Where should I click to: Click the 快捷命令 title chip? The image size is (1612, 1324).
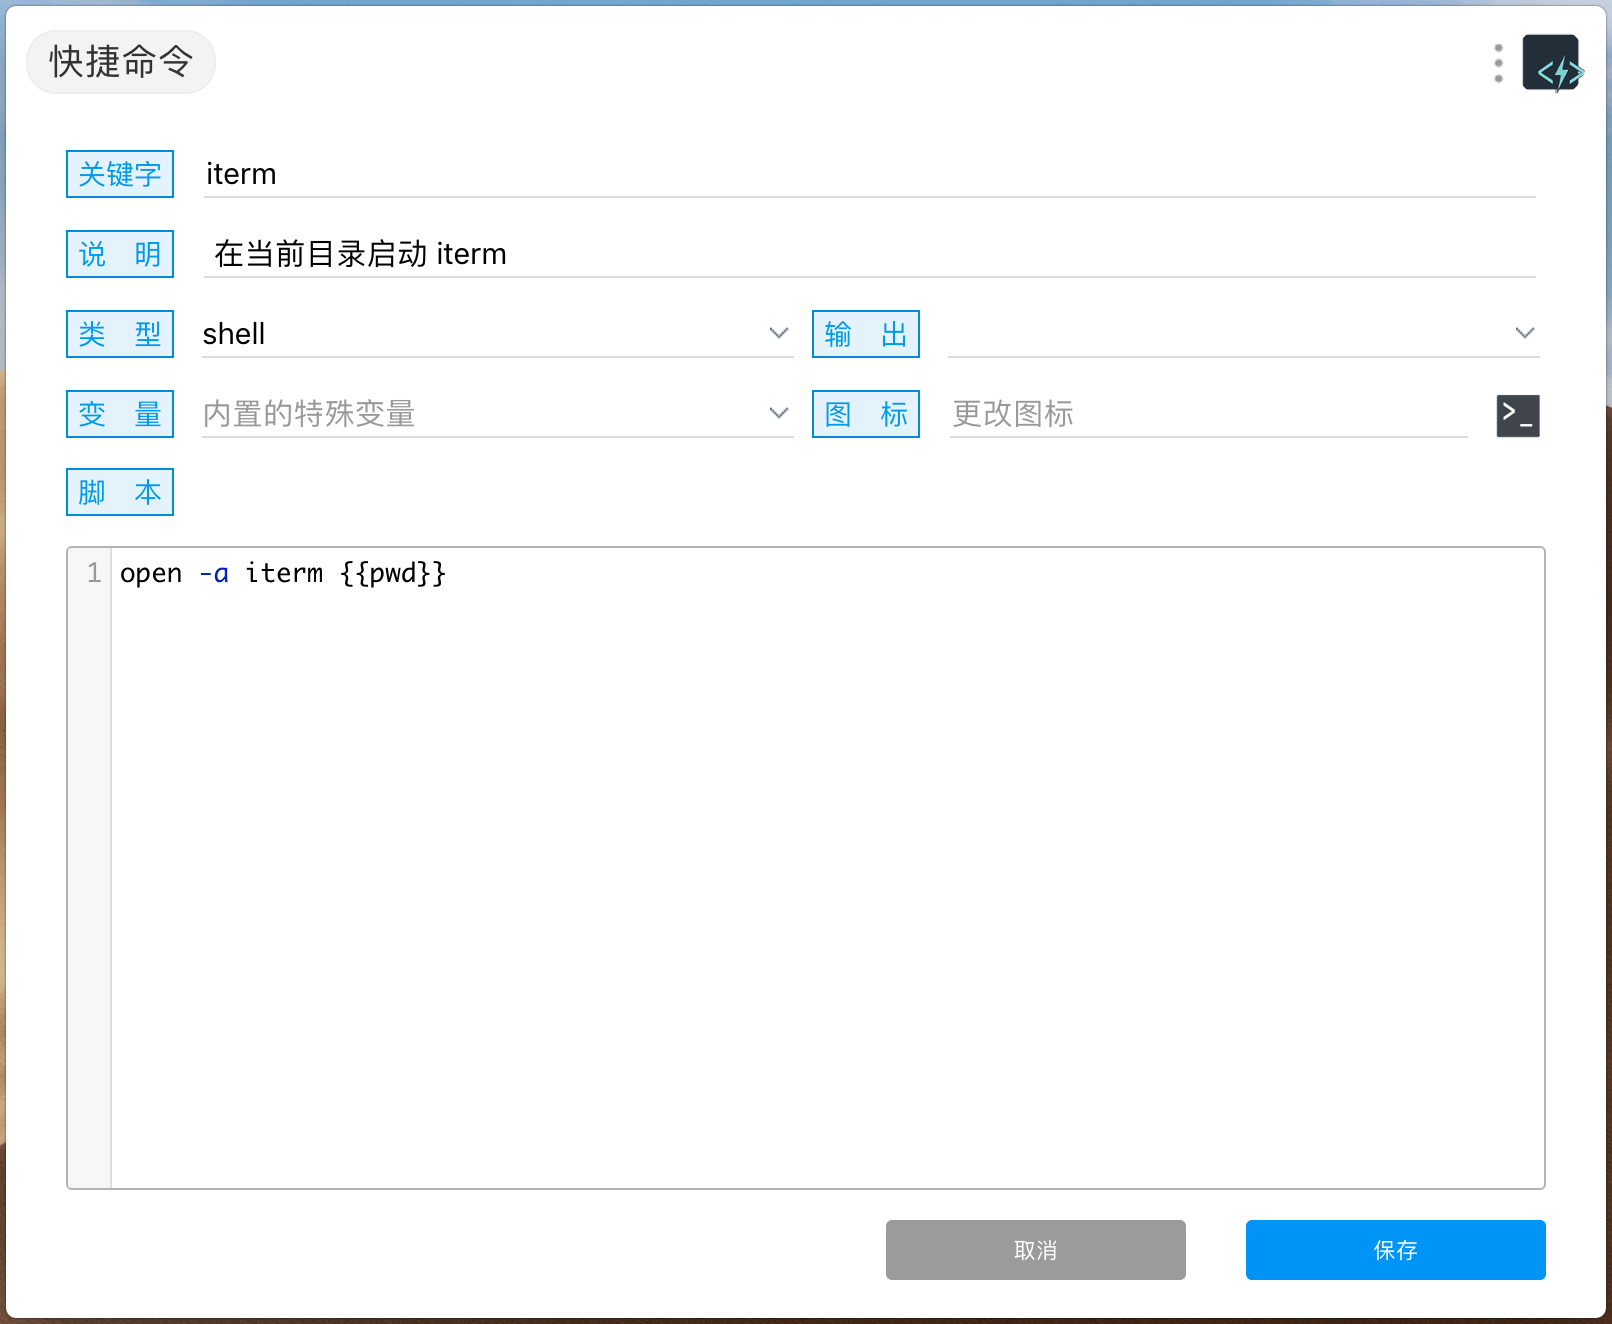click(121, 62)
